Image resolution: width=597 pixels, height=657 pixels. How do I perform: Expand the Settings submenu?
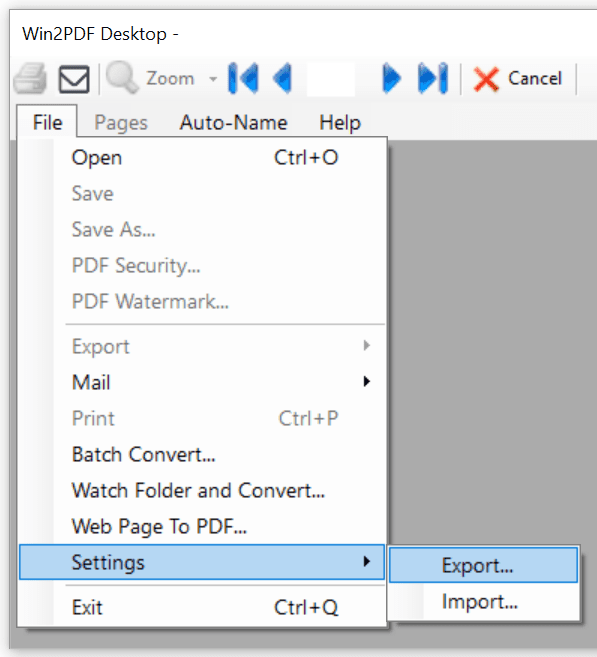(202, 562)
